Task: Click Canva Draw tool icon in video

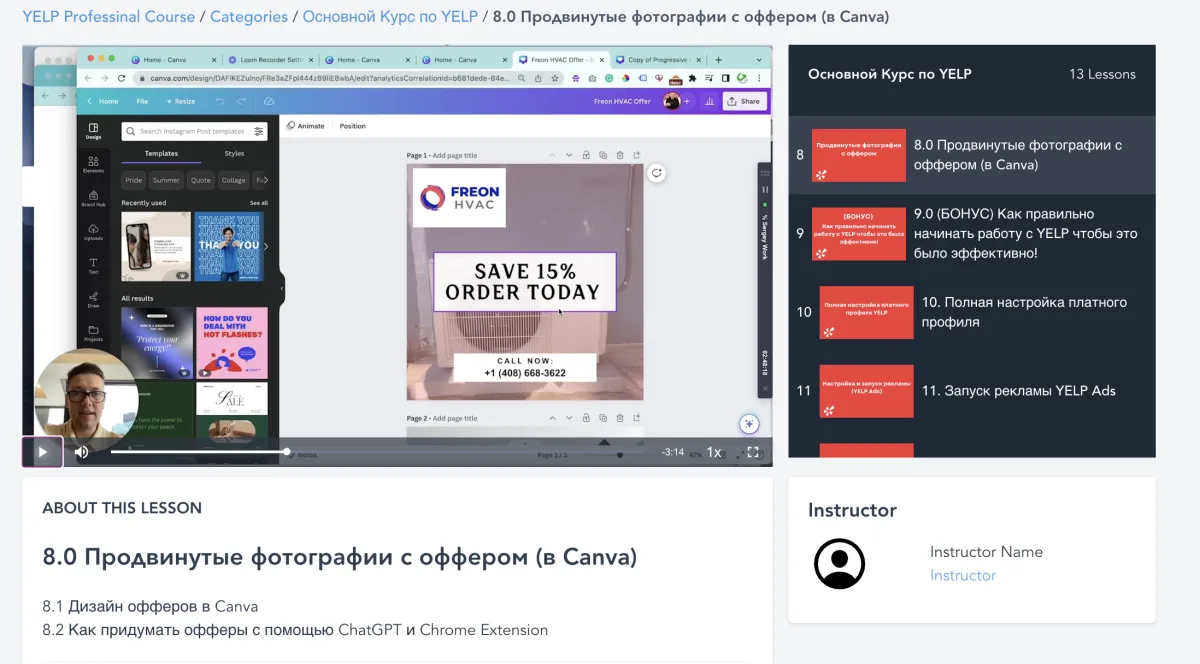Action: pos(93,299)
